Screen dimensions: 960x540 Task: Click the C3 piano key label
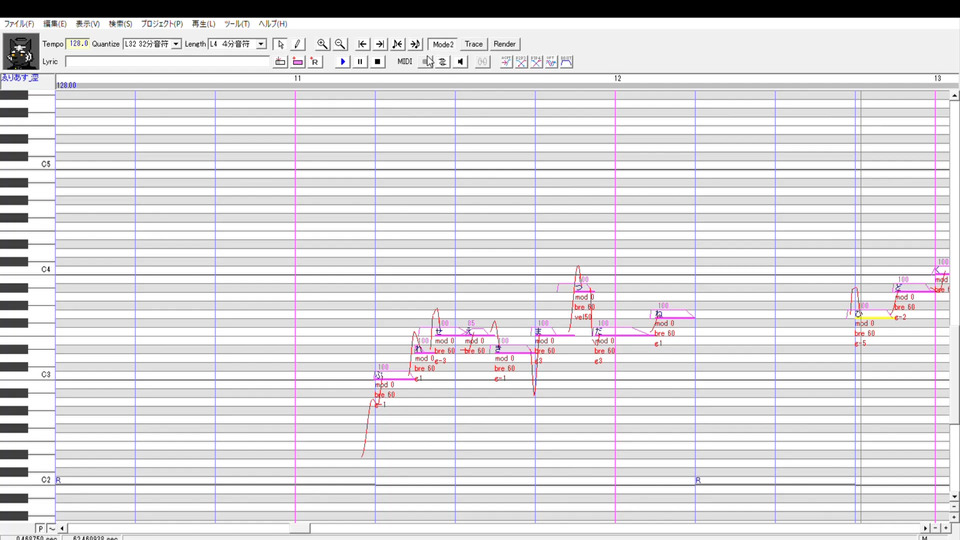pos(46,374)
